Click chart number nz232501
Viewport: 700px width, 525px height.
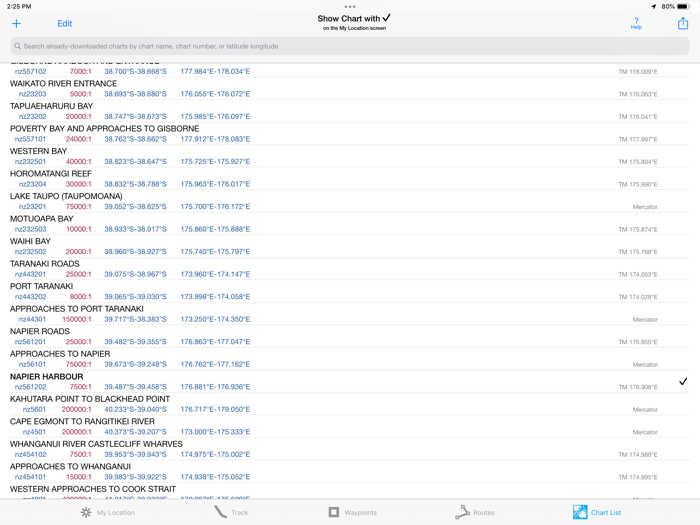(x=30, y=162)
